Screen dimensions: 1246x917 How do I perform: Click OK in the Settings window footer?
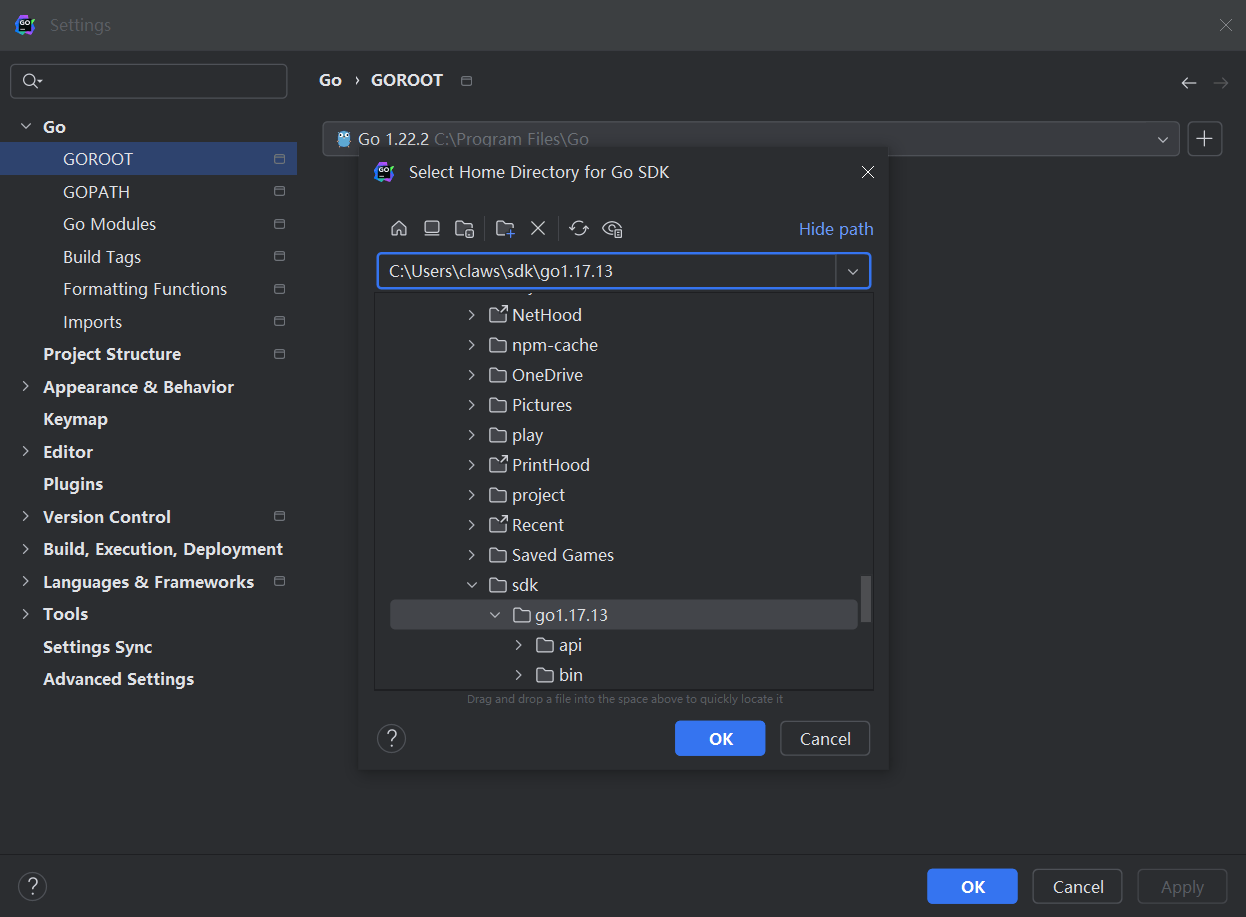coord(972,887)
